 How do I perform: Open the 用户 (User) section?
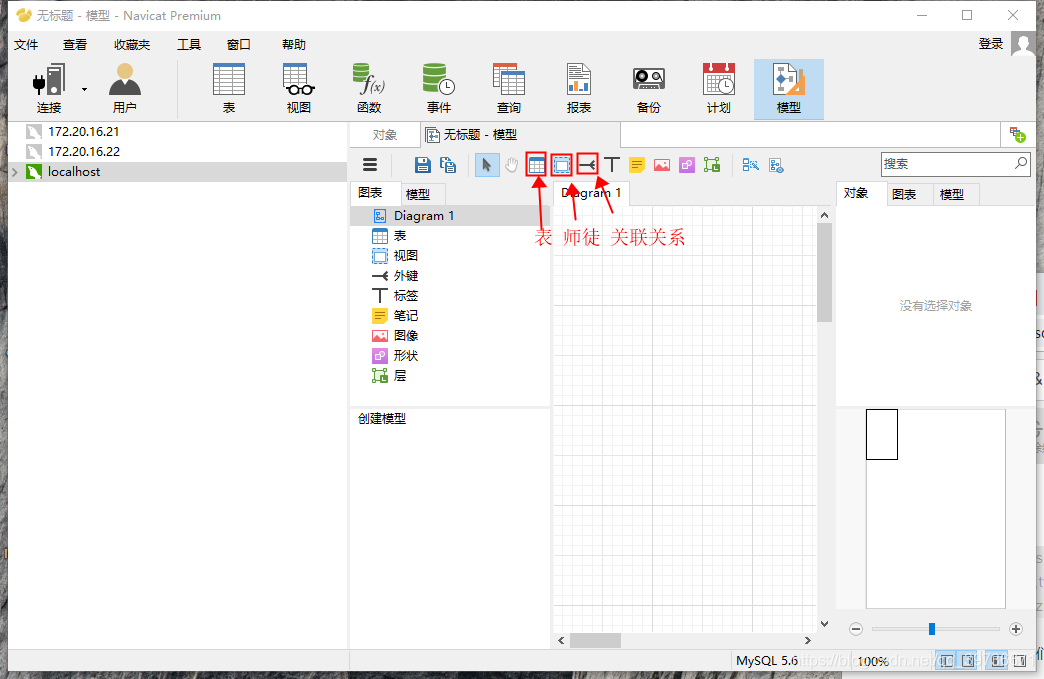coord(125,89)
